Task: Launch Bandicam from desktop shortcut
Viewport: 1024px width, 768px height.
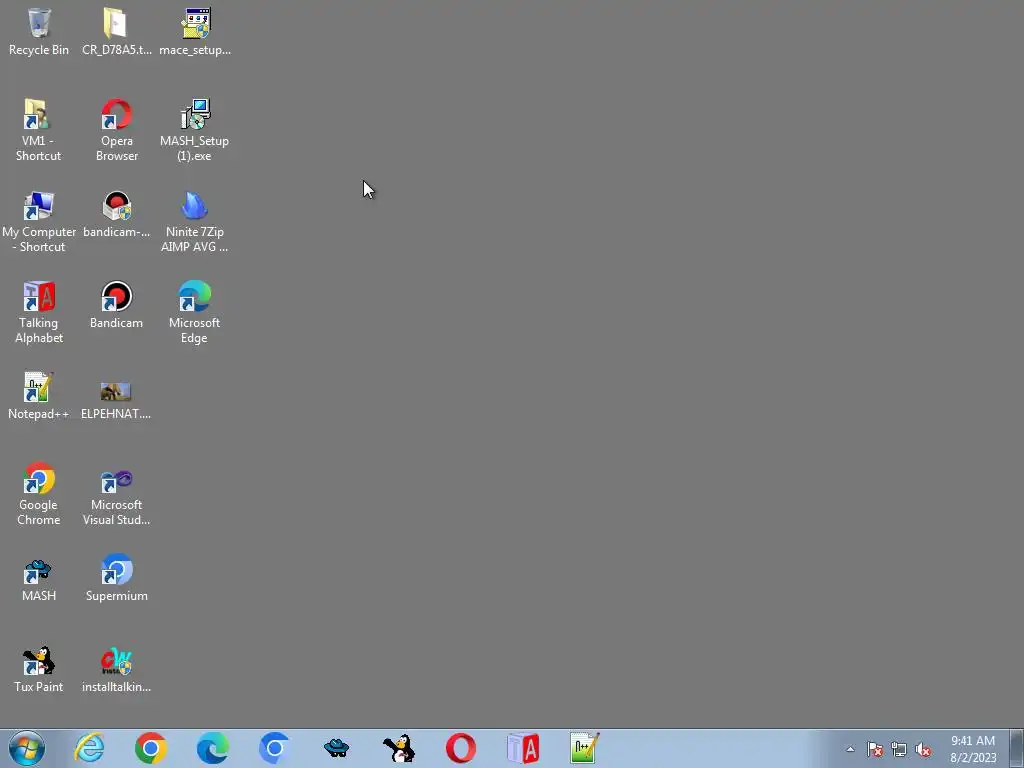Action: click(x=116, y=305)
